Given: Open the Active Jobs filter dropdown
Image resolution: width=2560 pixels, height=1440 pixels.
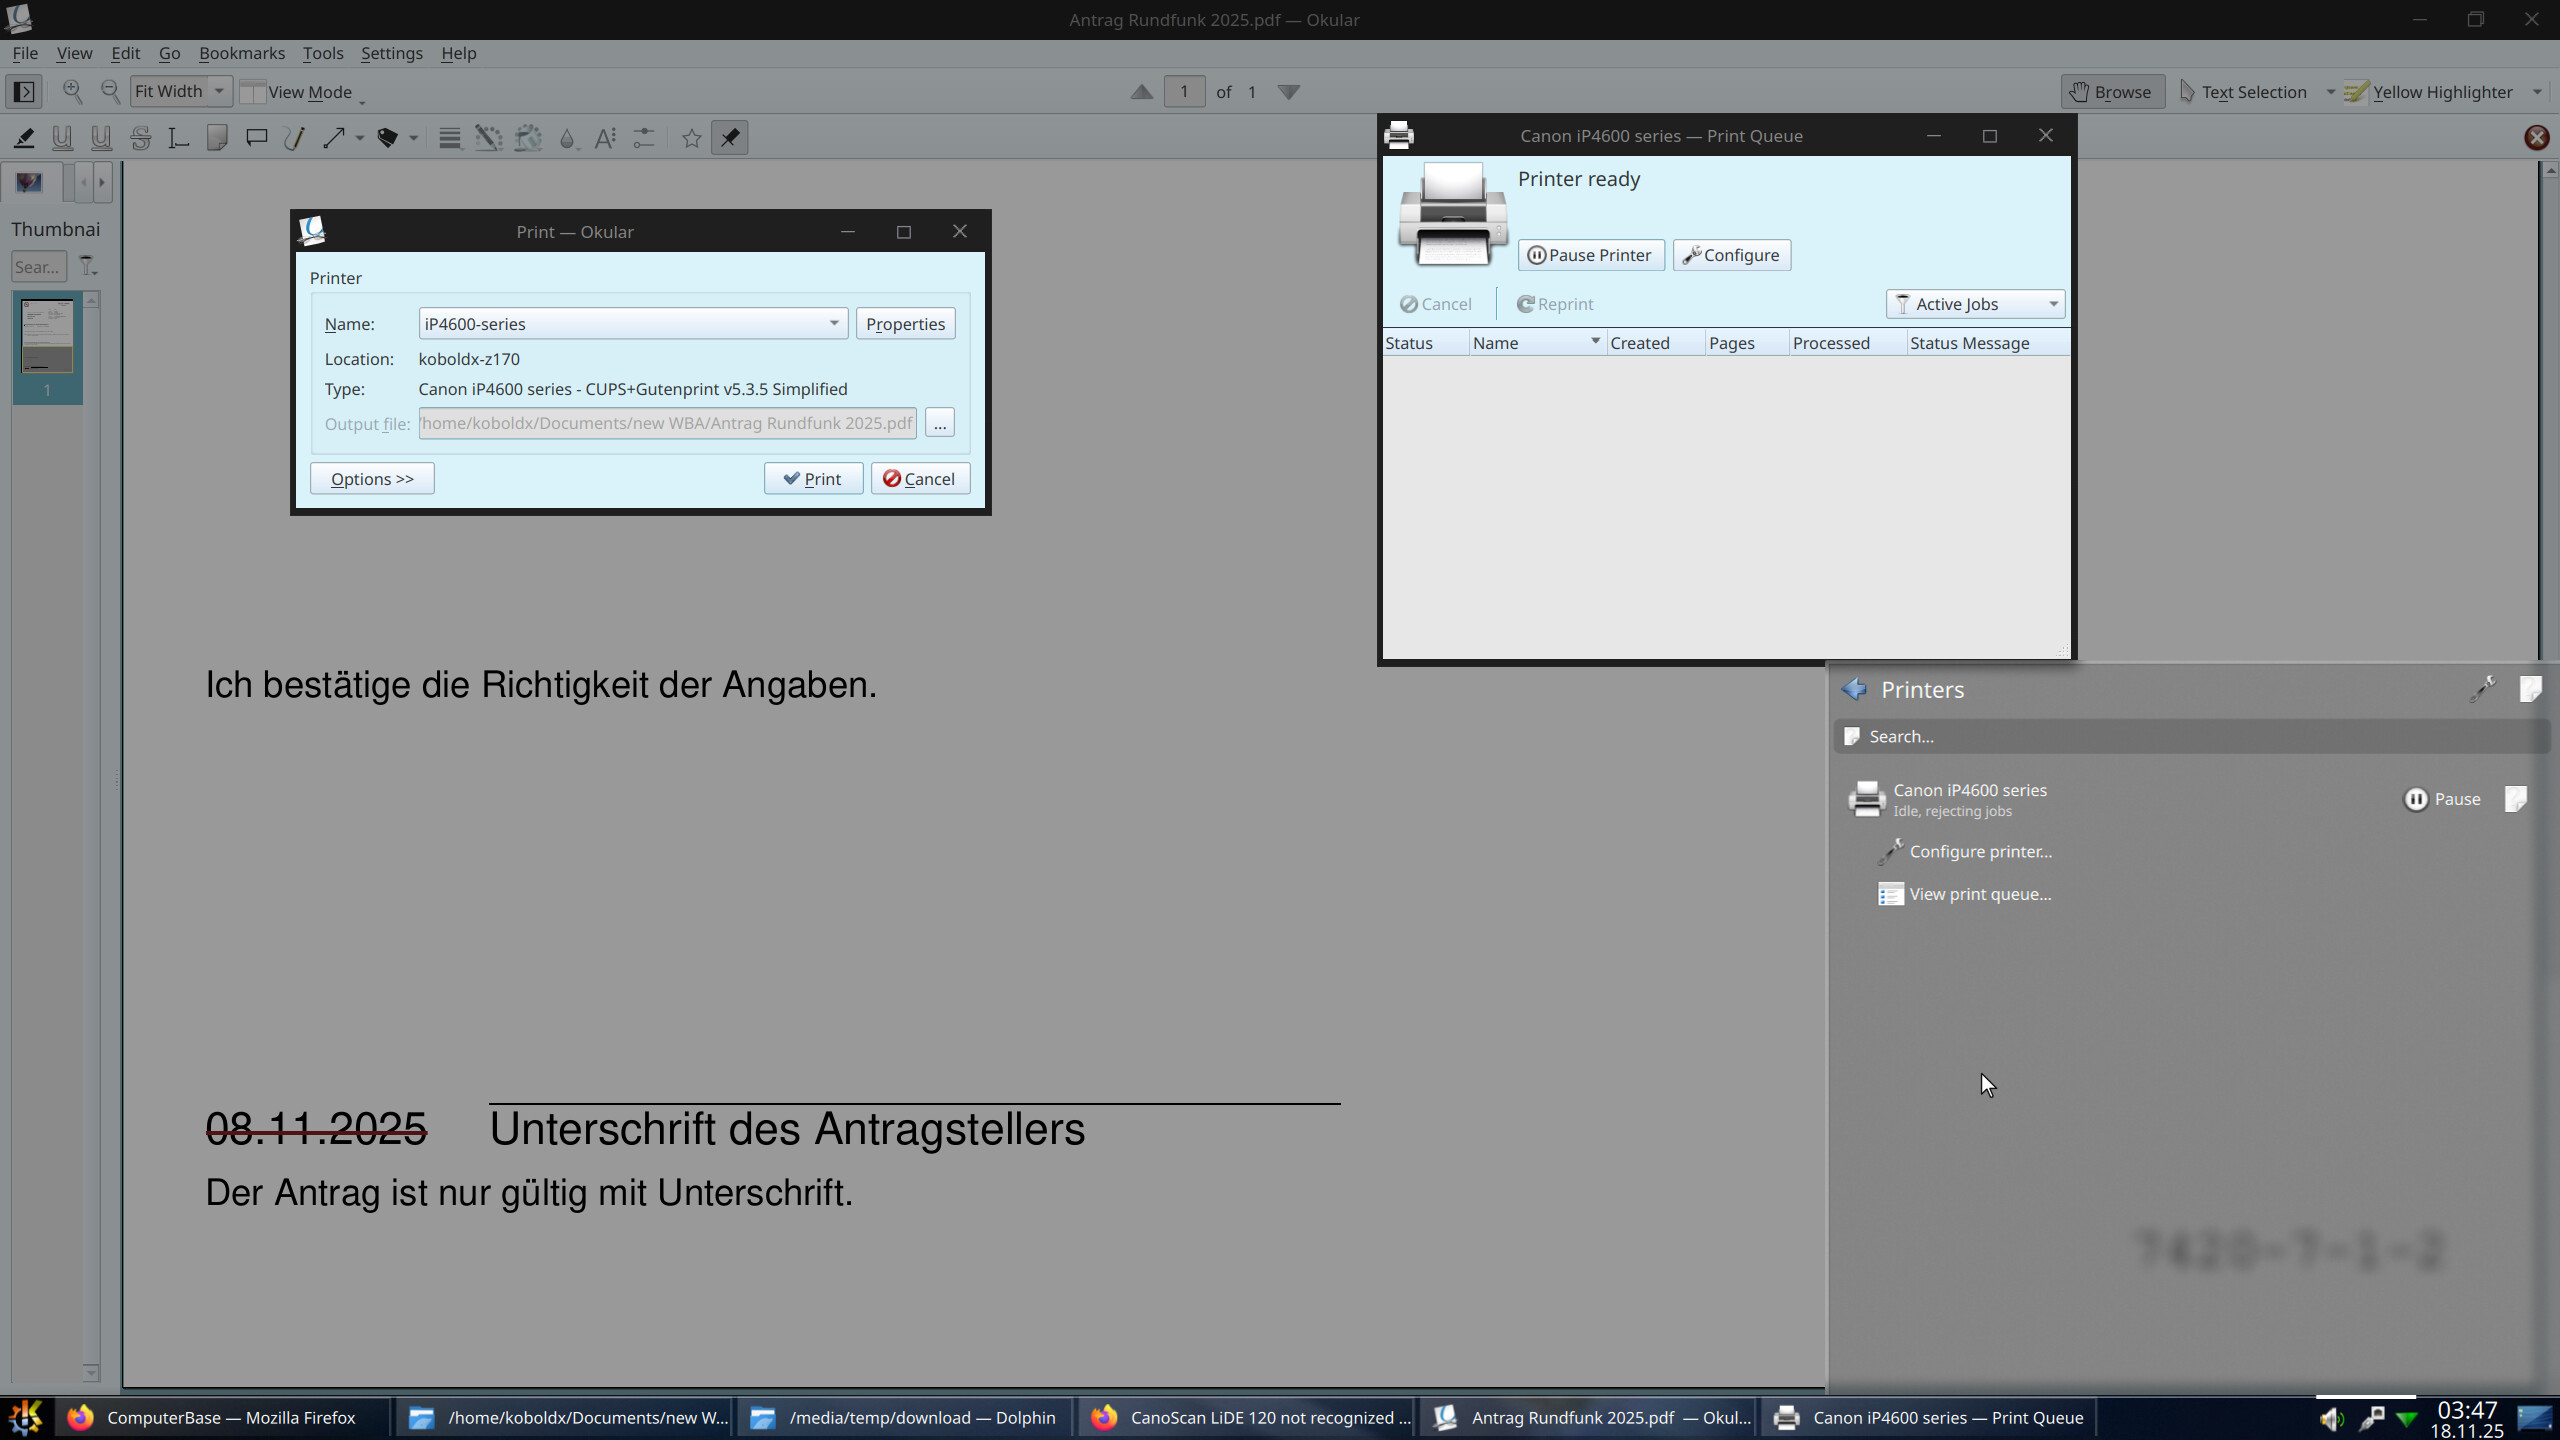Looking at the screenshot, I should tap(1975, 304).
